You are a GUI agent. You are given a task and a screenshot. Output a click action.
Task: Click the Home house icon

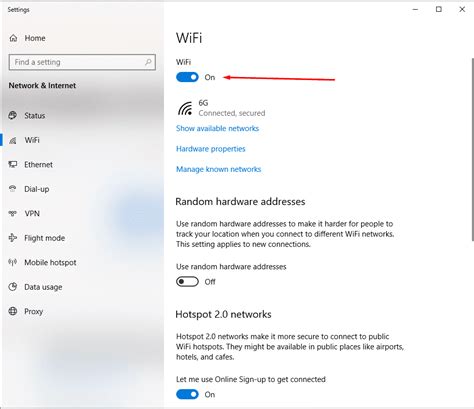(13, 38)
